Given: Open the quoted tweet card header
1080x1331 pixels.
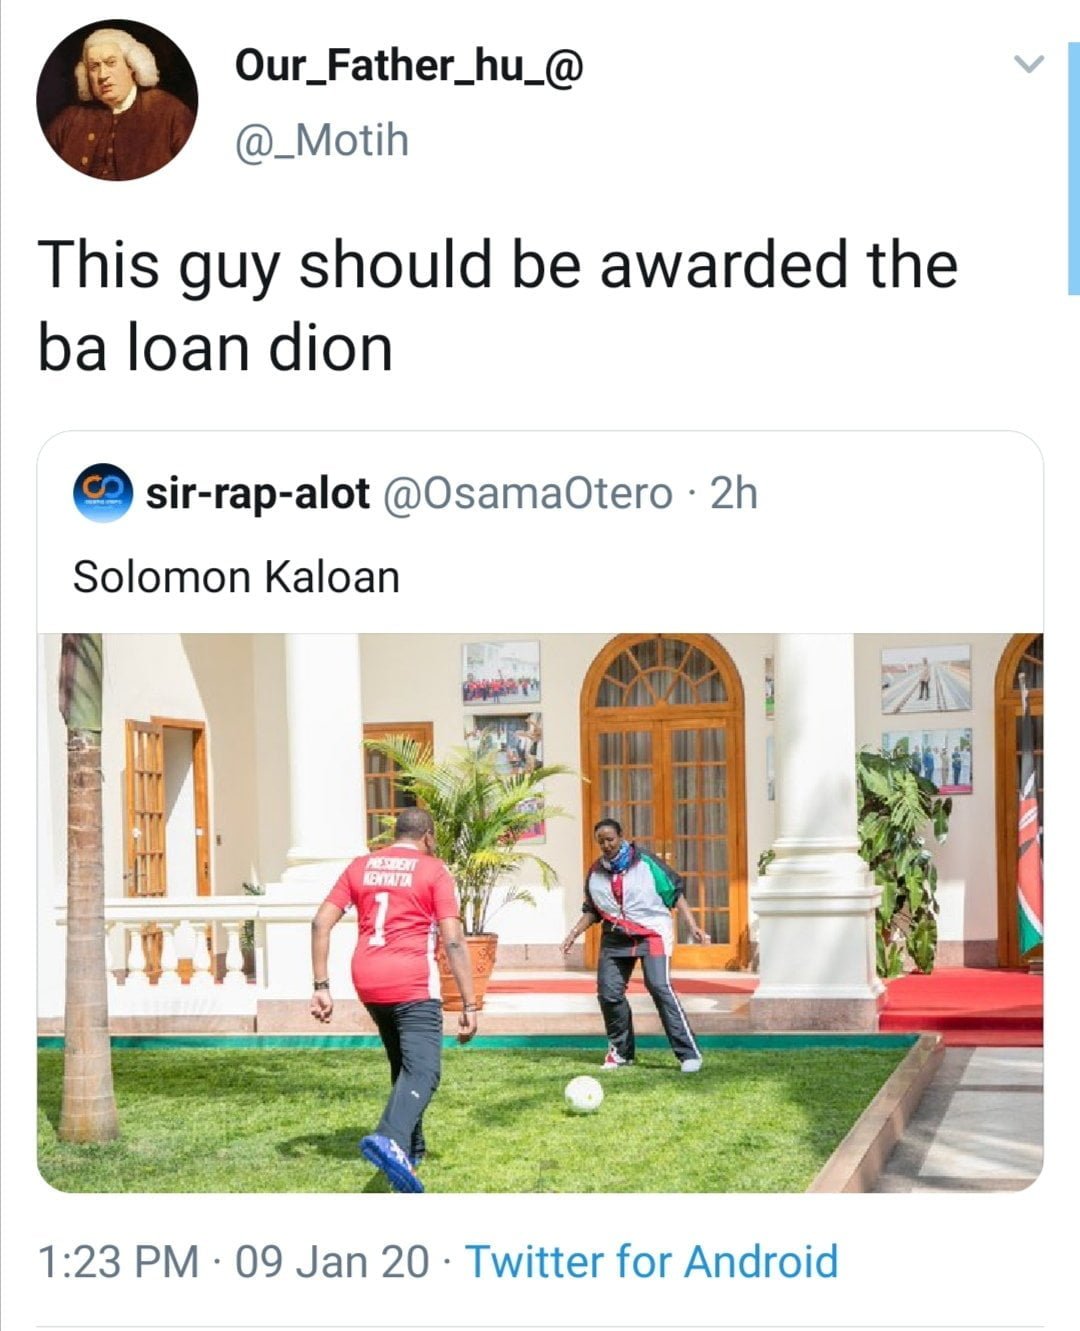Looking at the screenshot, I should pyautogui.click(x=540, y=493).
